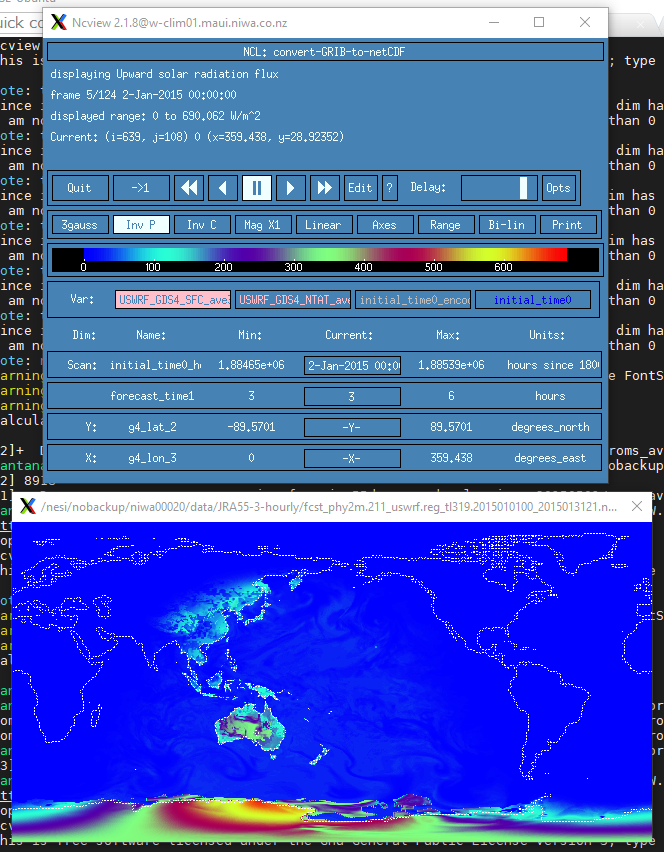Click the Ncview X icon in title bar
The height and width of the screenshot is (852, 664).
point(59,22)
